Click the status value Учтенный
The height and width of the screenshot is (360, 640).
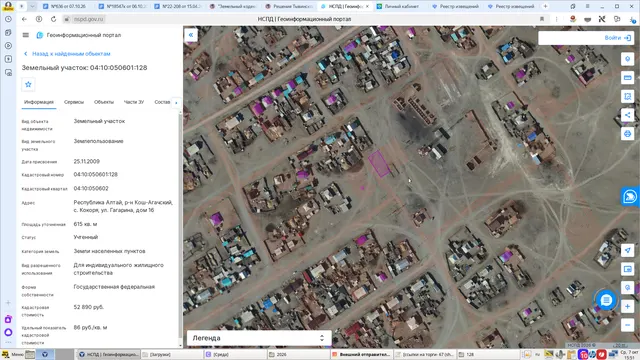tap(86, 237)
